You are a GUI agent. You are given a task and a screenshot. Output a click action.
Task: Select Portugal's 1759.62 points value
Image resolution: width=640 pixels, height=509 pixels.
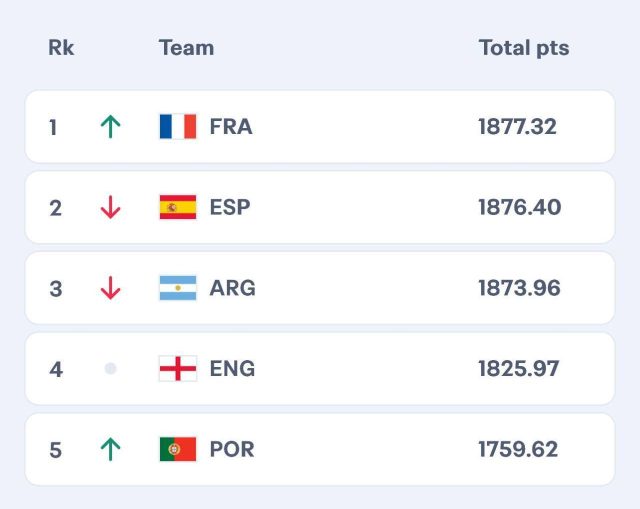point(518,449)
